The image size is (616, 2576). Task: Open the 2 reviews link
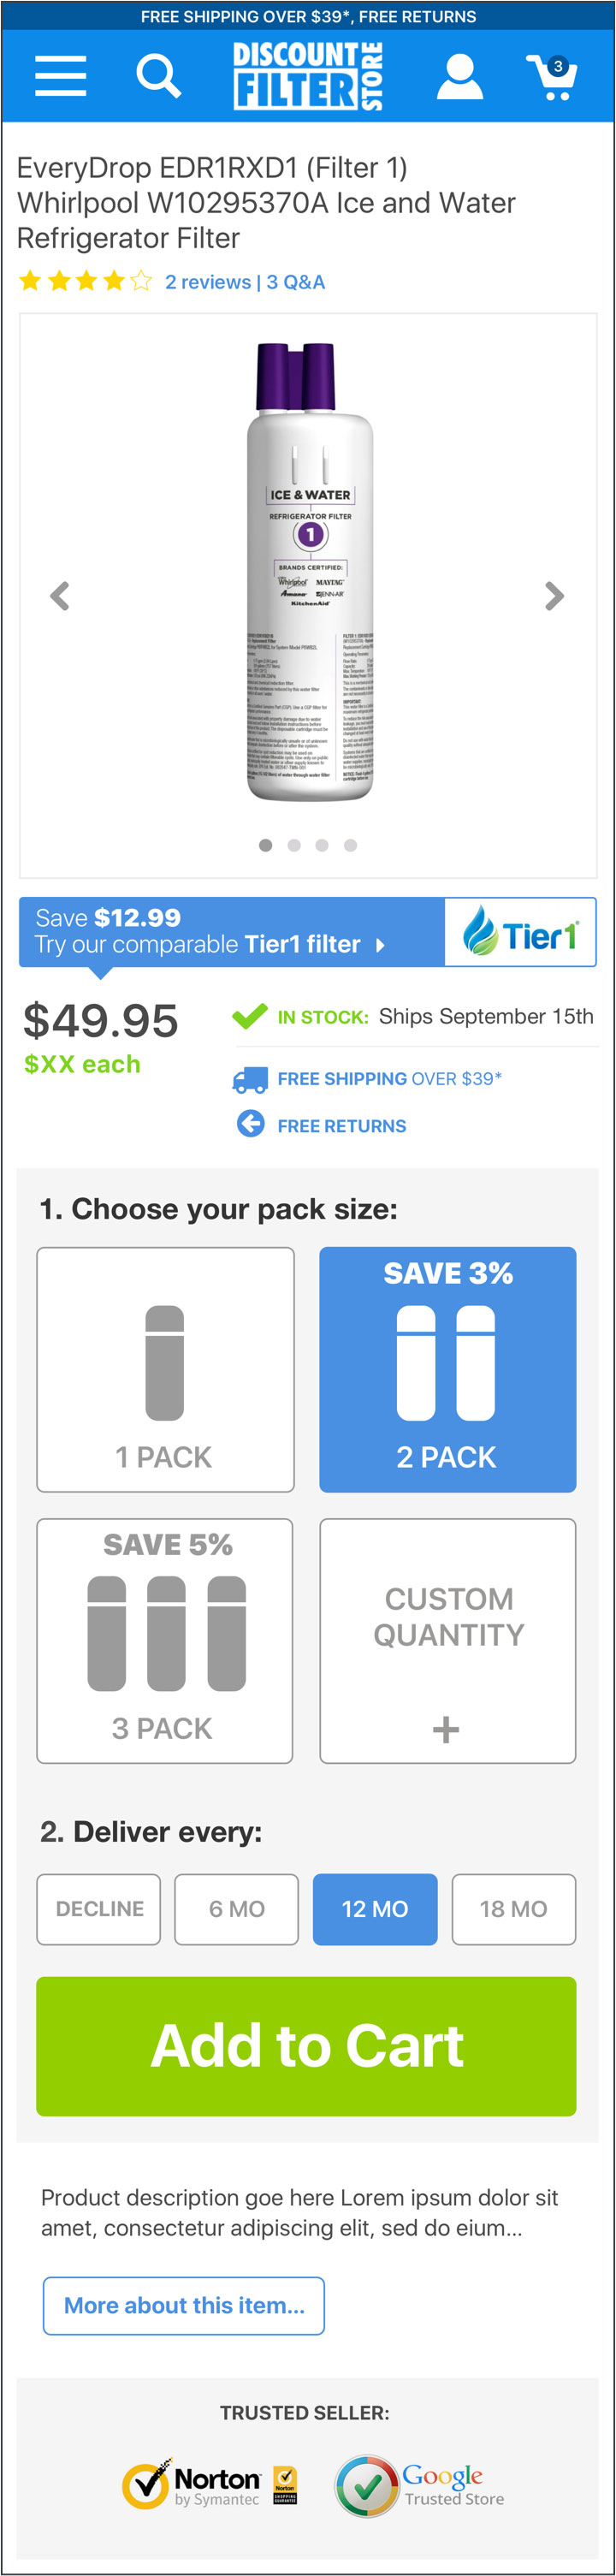(x=208, y=282)
